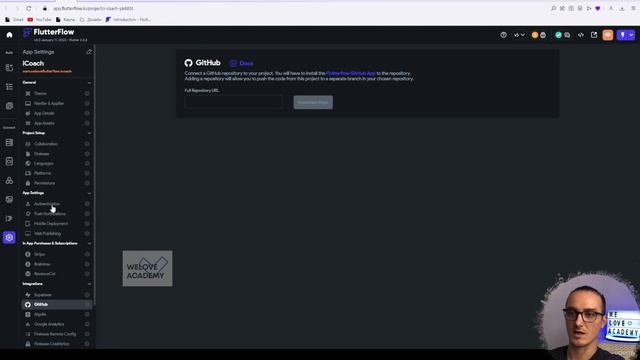Open Push Notifications settings
Viewport: 640px width, 360px height.
pos(57,214)
